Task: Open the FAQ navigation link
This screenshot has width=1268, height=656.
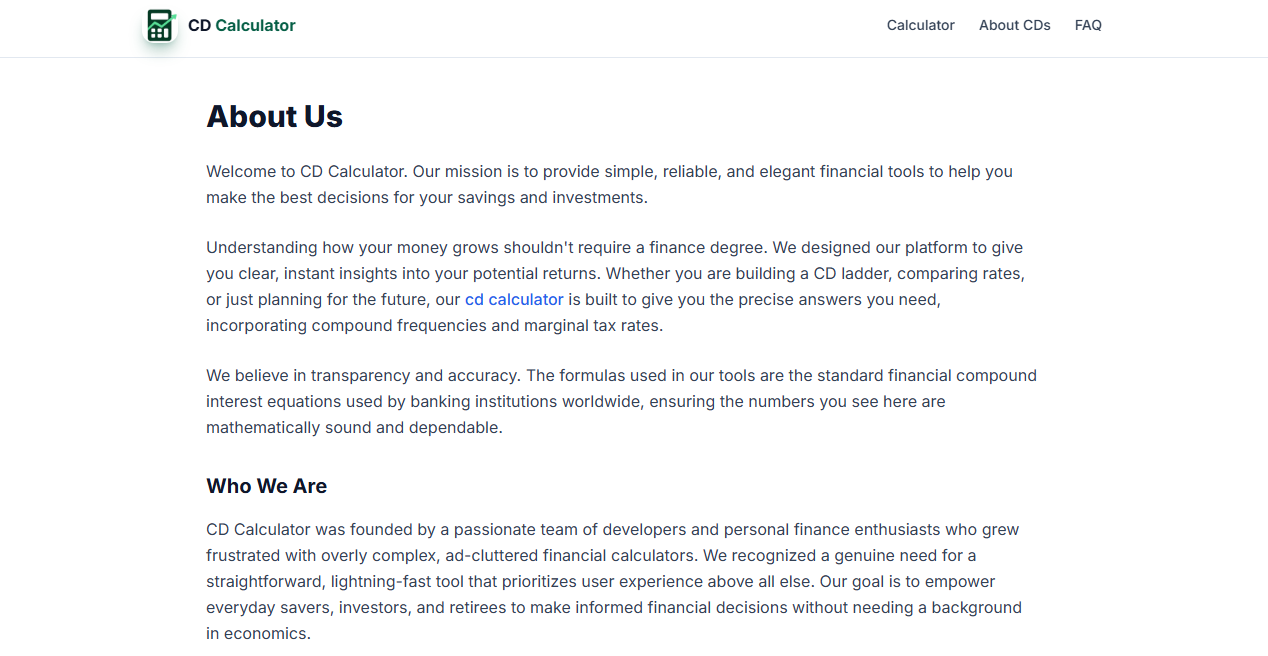Action: coord(1088,25)
